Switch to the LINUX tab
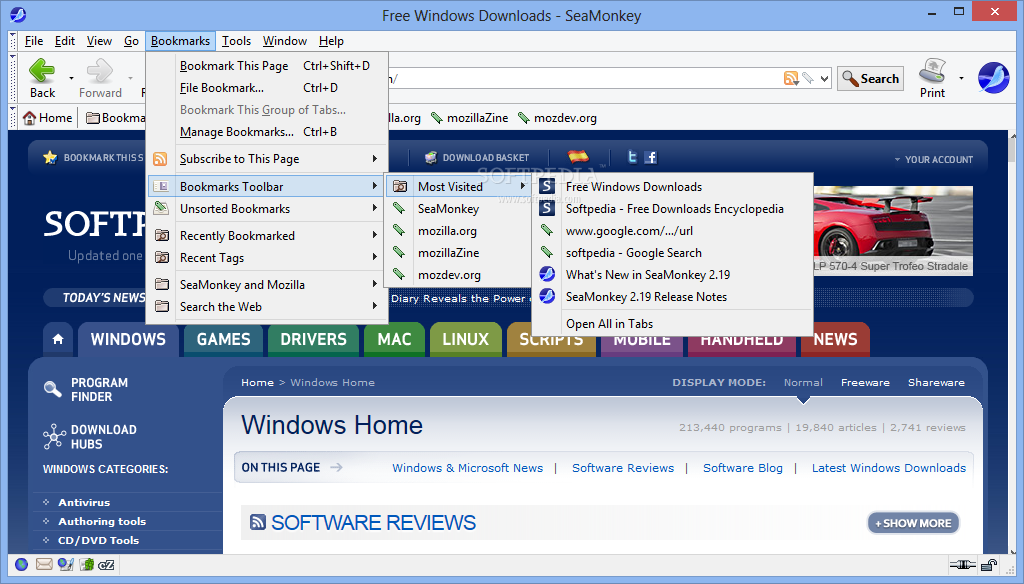1024x584 pixels. tap(466, 340)
